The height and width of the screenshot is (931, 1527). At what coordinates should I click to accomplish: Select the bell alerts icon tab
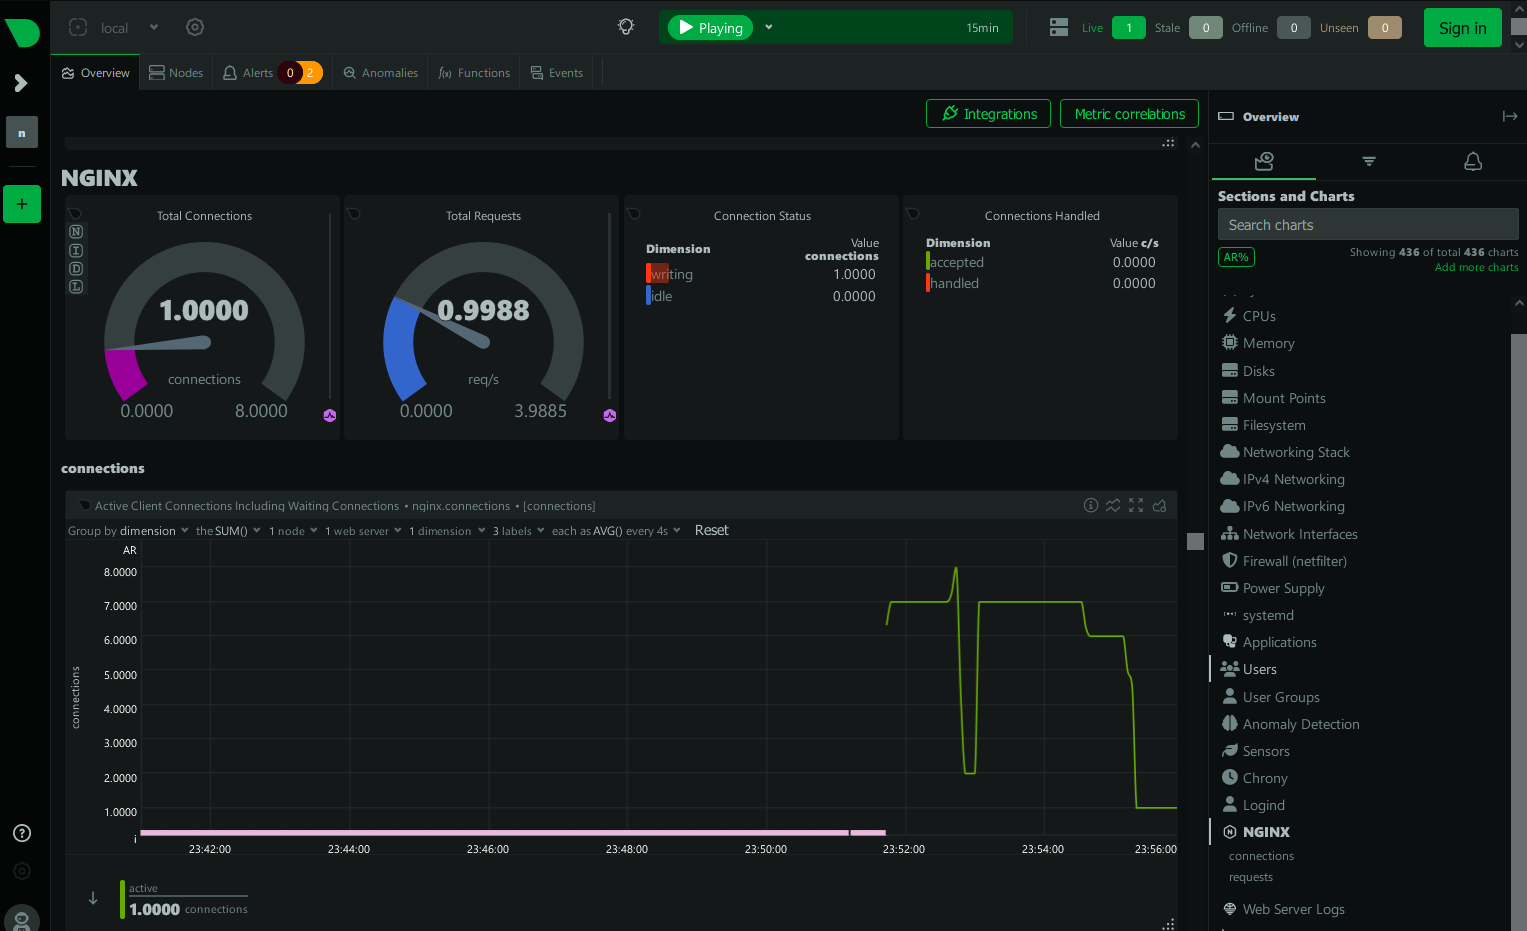pyautogui.click(x=1473, y=161)
